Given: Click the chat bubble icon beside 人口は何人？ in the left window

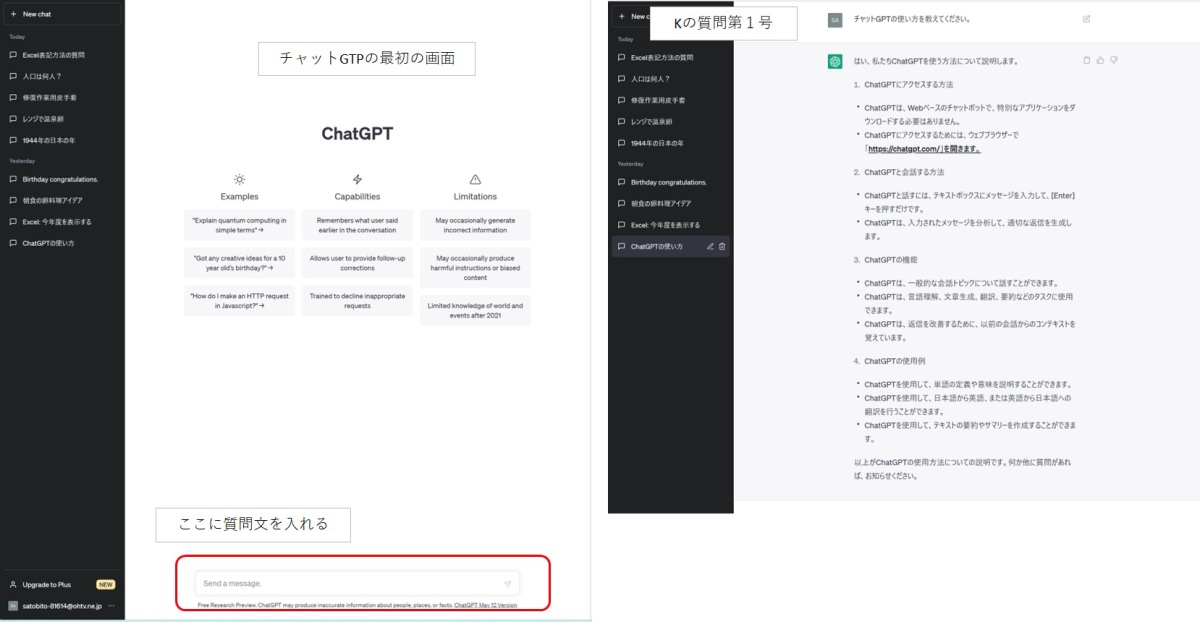Looking at the screenshot, I should [x=13, y=76].
